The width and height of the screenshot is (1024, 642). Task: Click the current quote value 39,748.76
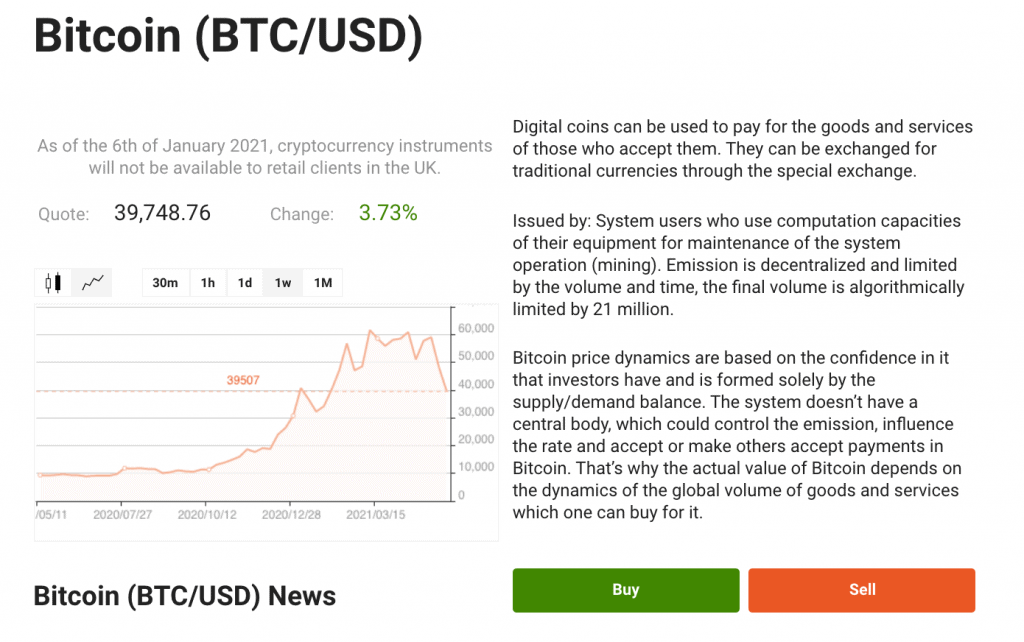(x=162, y=212)
